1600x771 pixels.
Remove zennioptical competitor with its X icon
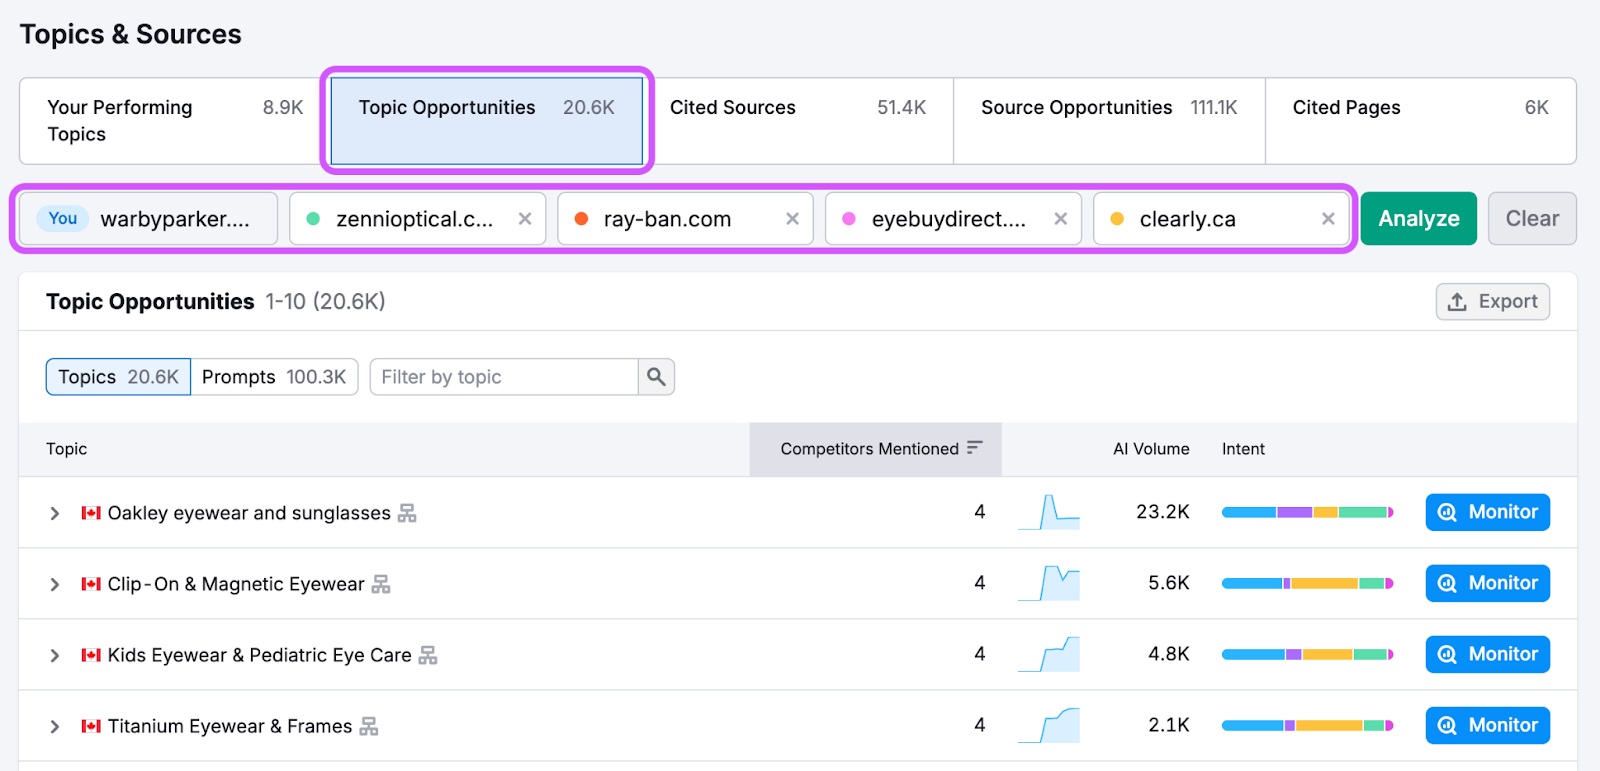[x=525, y=219]
